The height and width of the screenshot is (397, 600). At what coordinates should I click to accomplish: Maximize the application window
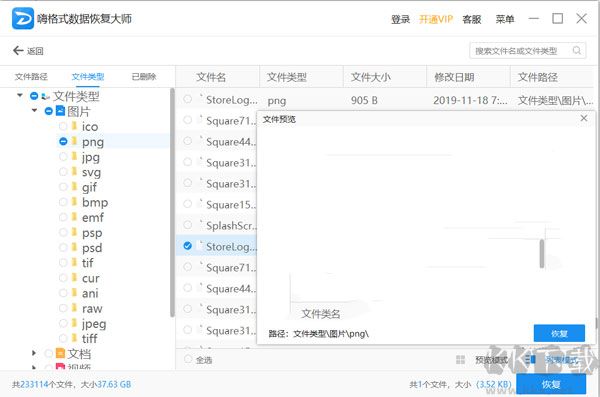[x=558, y=18]
